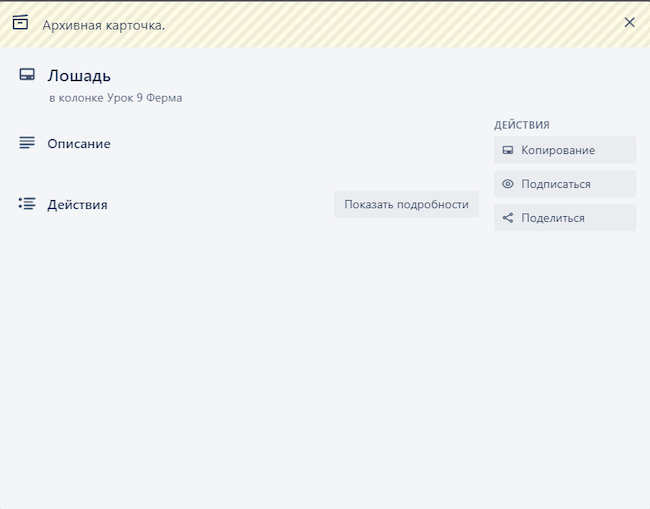Click the ДЕЙСТВИЯ sidebar heading
Viewport: 650px width, 509px height.
pos(522,125)
